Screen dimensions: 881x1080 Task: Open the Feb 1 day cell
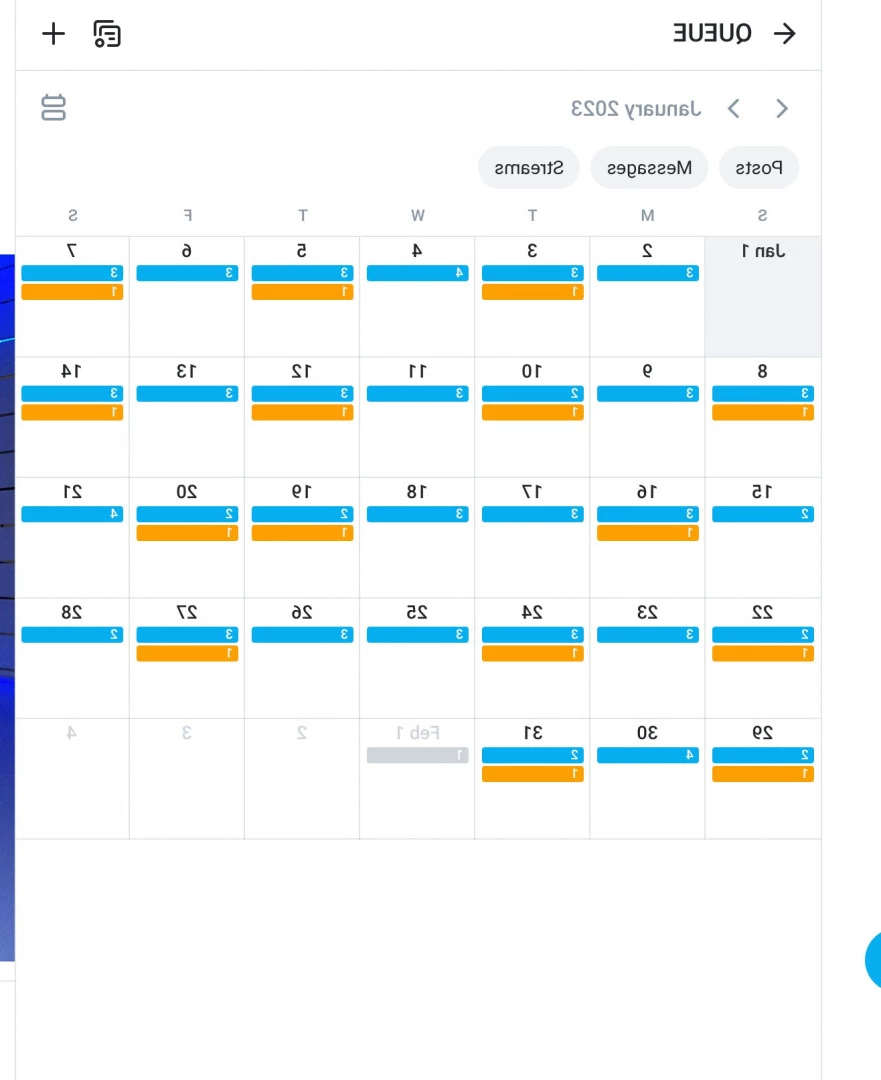point(417,778)
